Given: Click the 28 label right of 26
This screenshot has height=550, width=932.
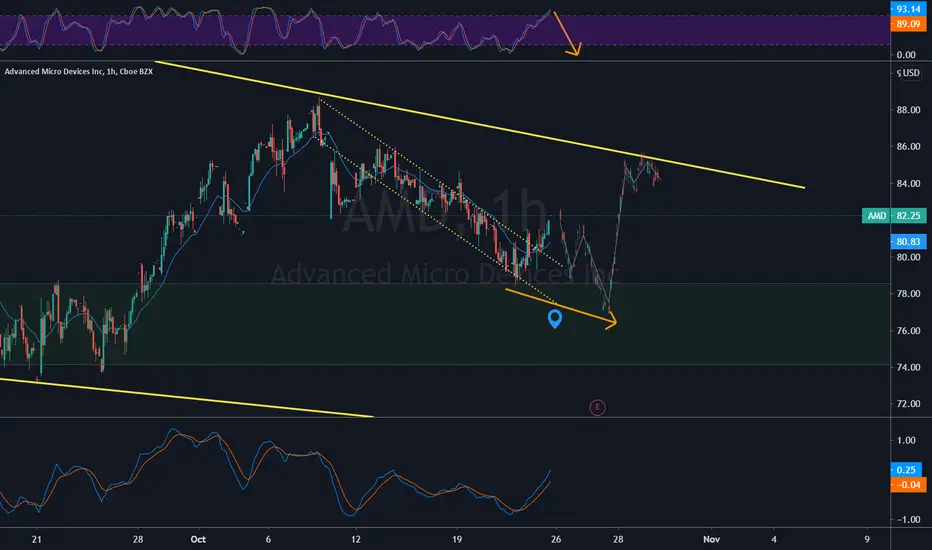Looking at the screenshot, I should [x=618, y=539].
